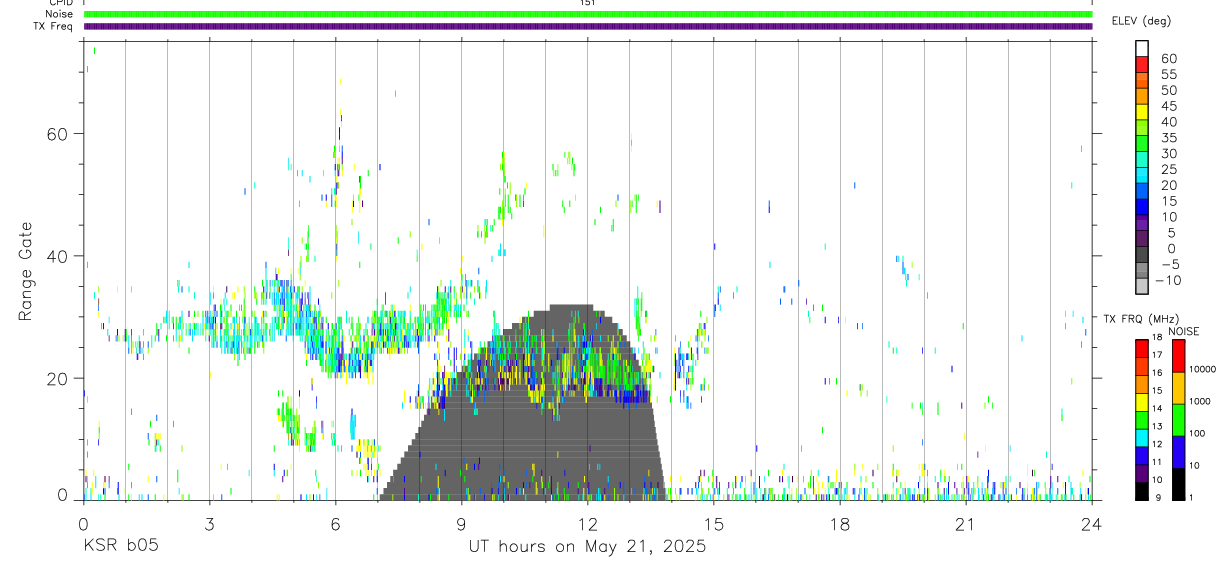Click the "10000" label on NOISE scale
This screenshot has width=1228, height=567.
click(x=1203, y=370)
